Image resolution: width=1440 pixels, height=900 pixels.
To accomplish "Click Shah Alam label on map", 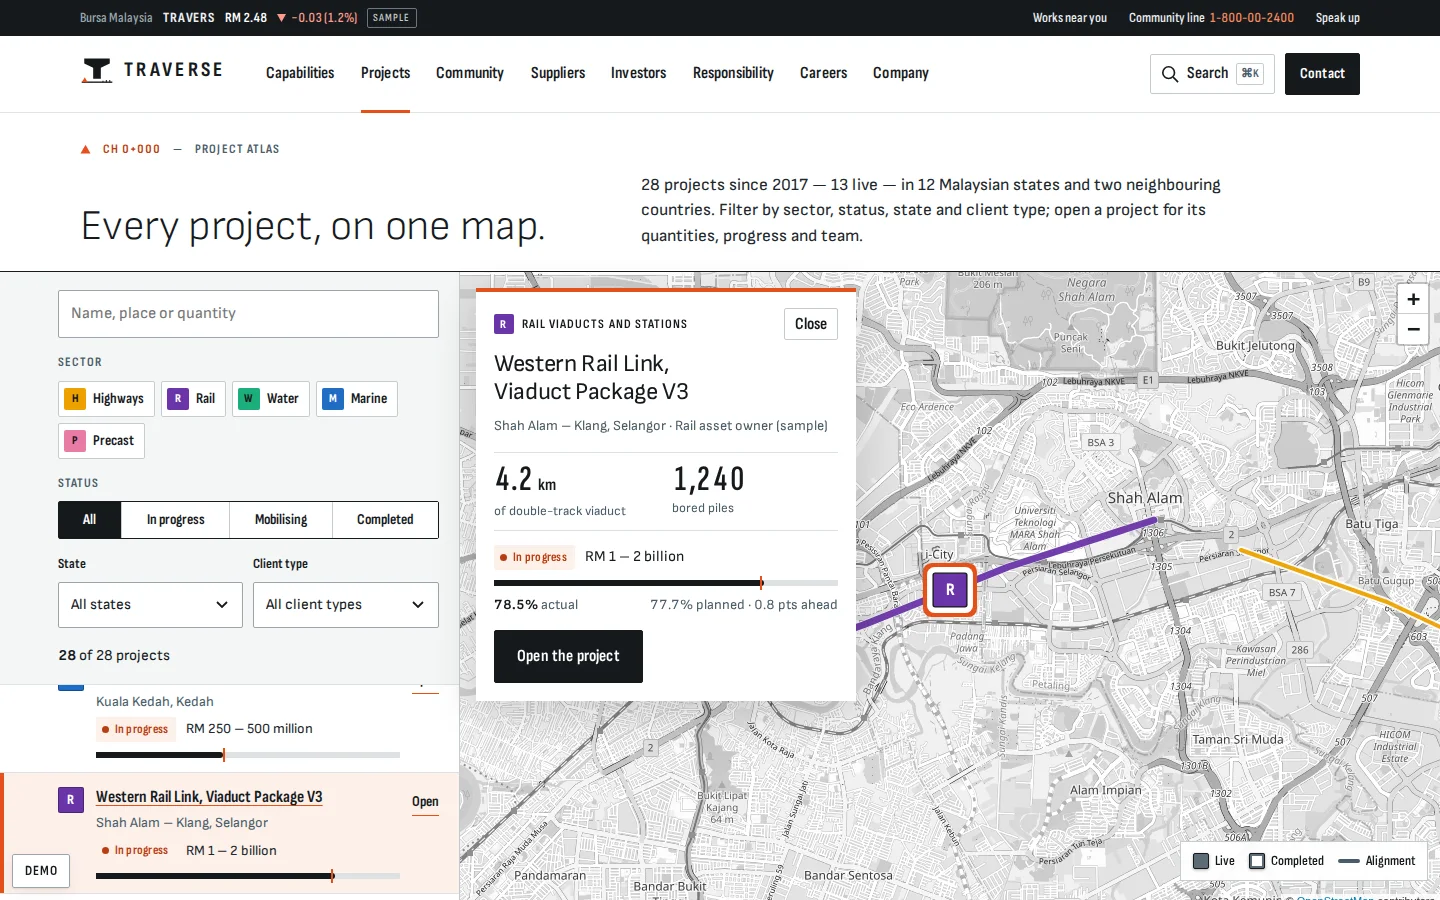I will [1145, 498].
